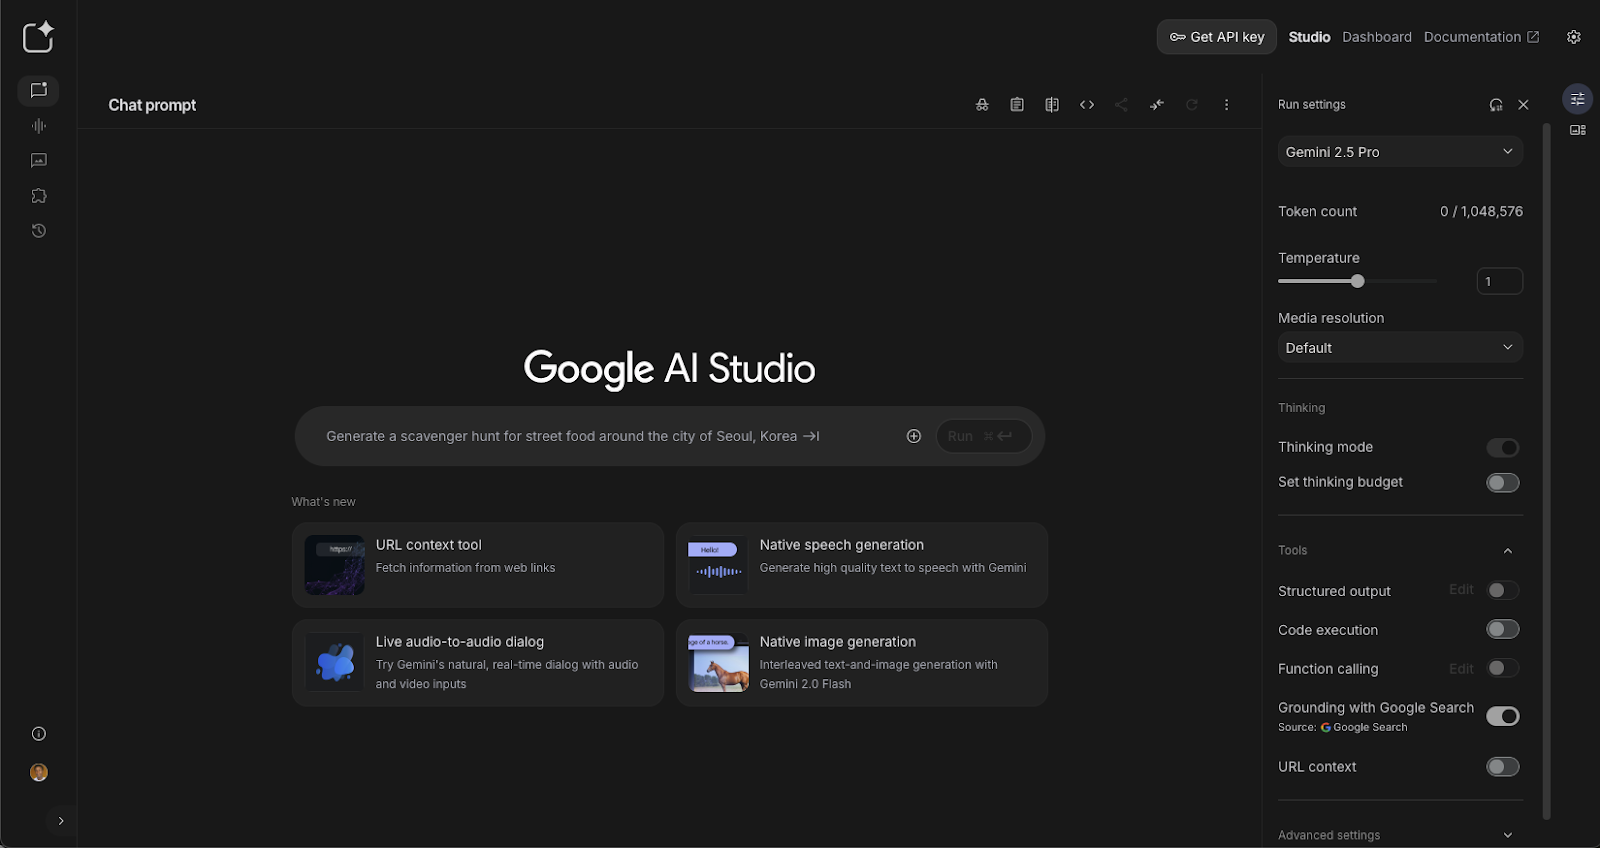
Task: Click the plus insert media icon
Action: click(x=913, y=436)
